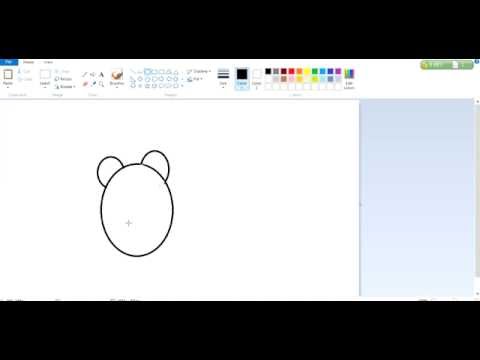Choose the Diamond shape
This screenshot has width=480, height=360.
point(140,79)
